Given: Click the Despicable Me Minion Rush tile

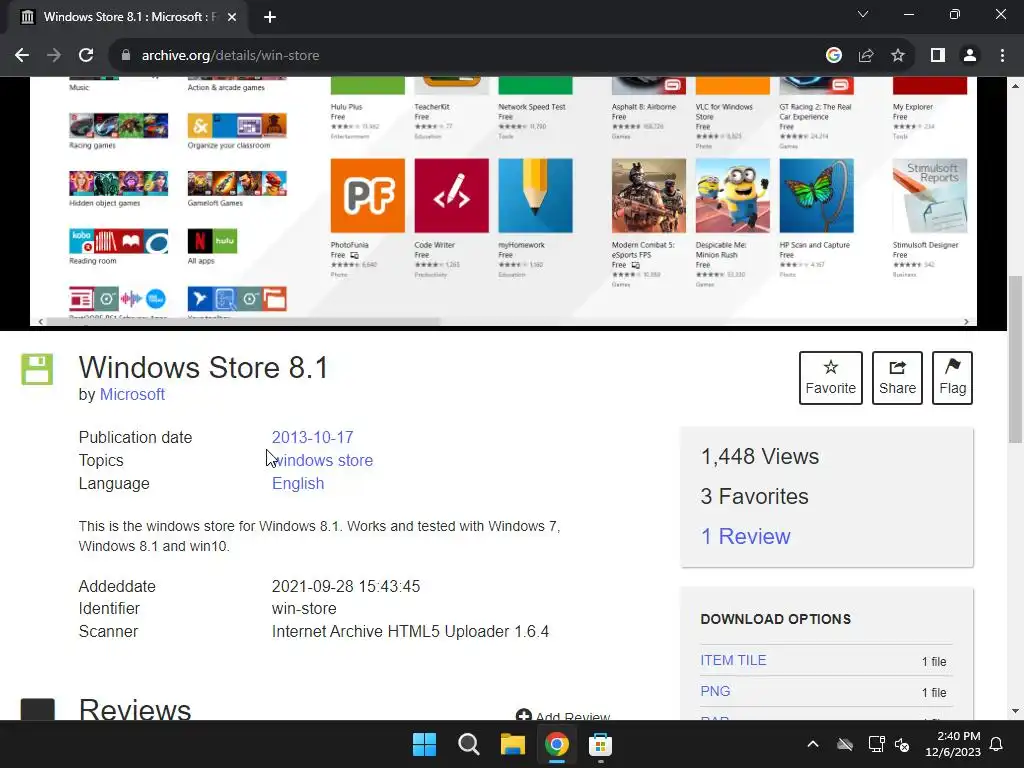Looking at the screenshot, I should [732, 195].
